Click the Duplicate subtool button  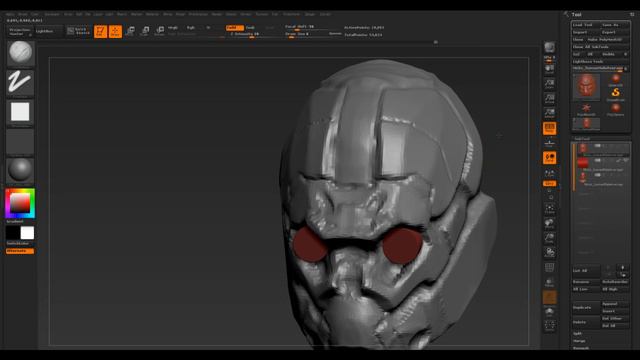point(586,307)
